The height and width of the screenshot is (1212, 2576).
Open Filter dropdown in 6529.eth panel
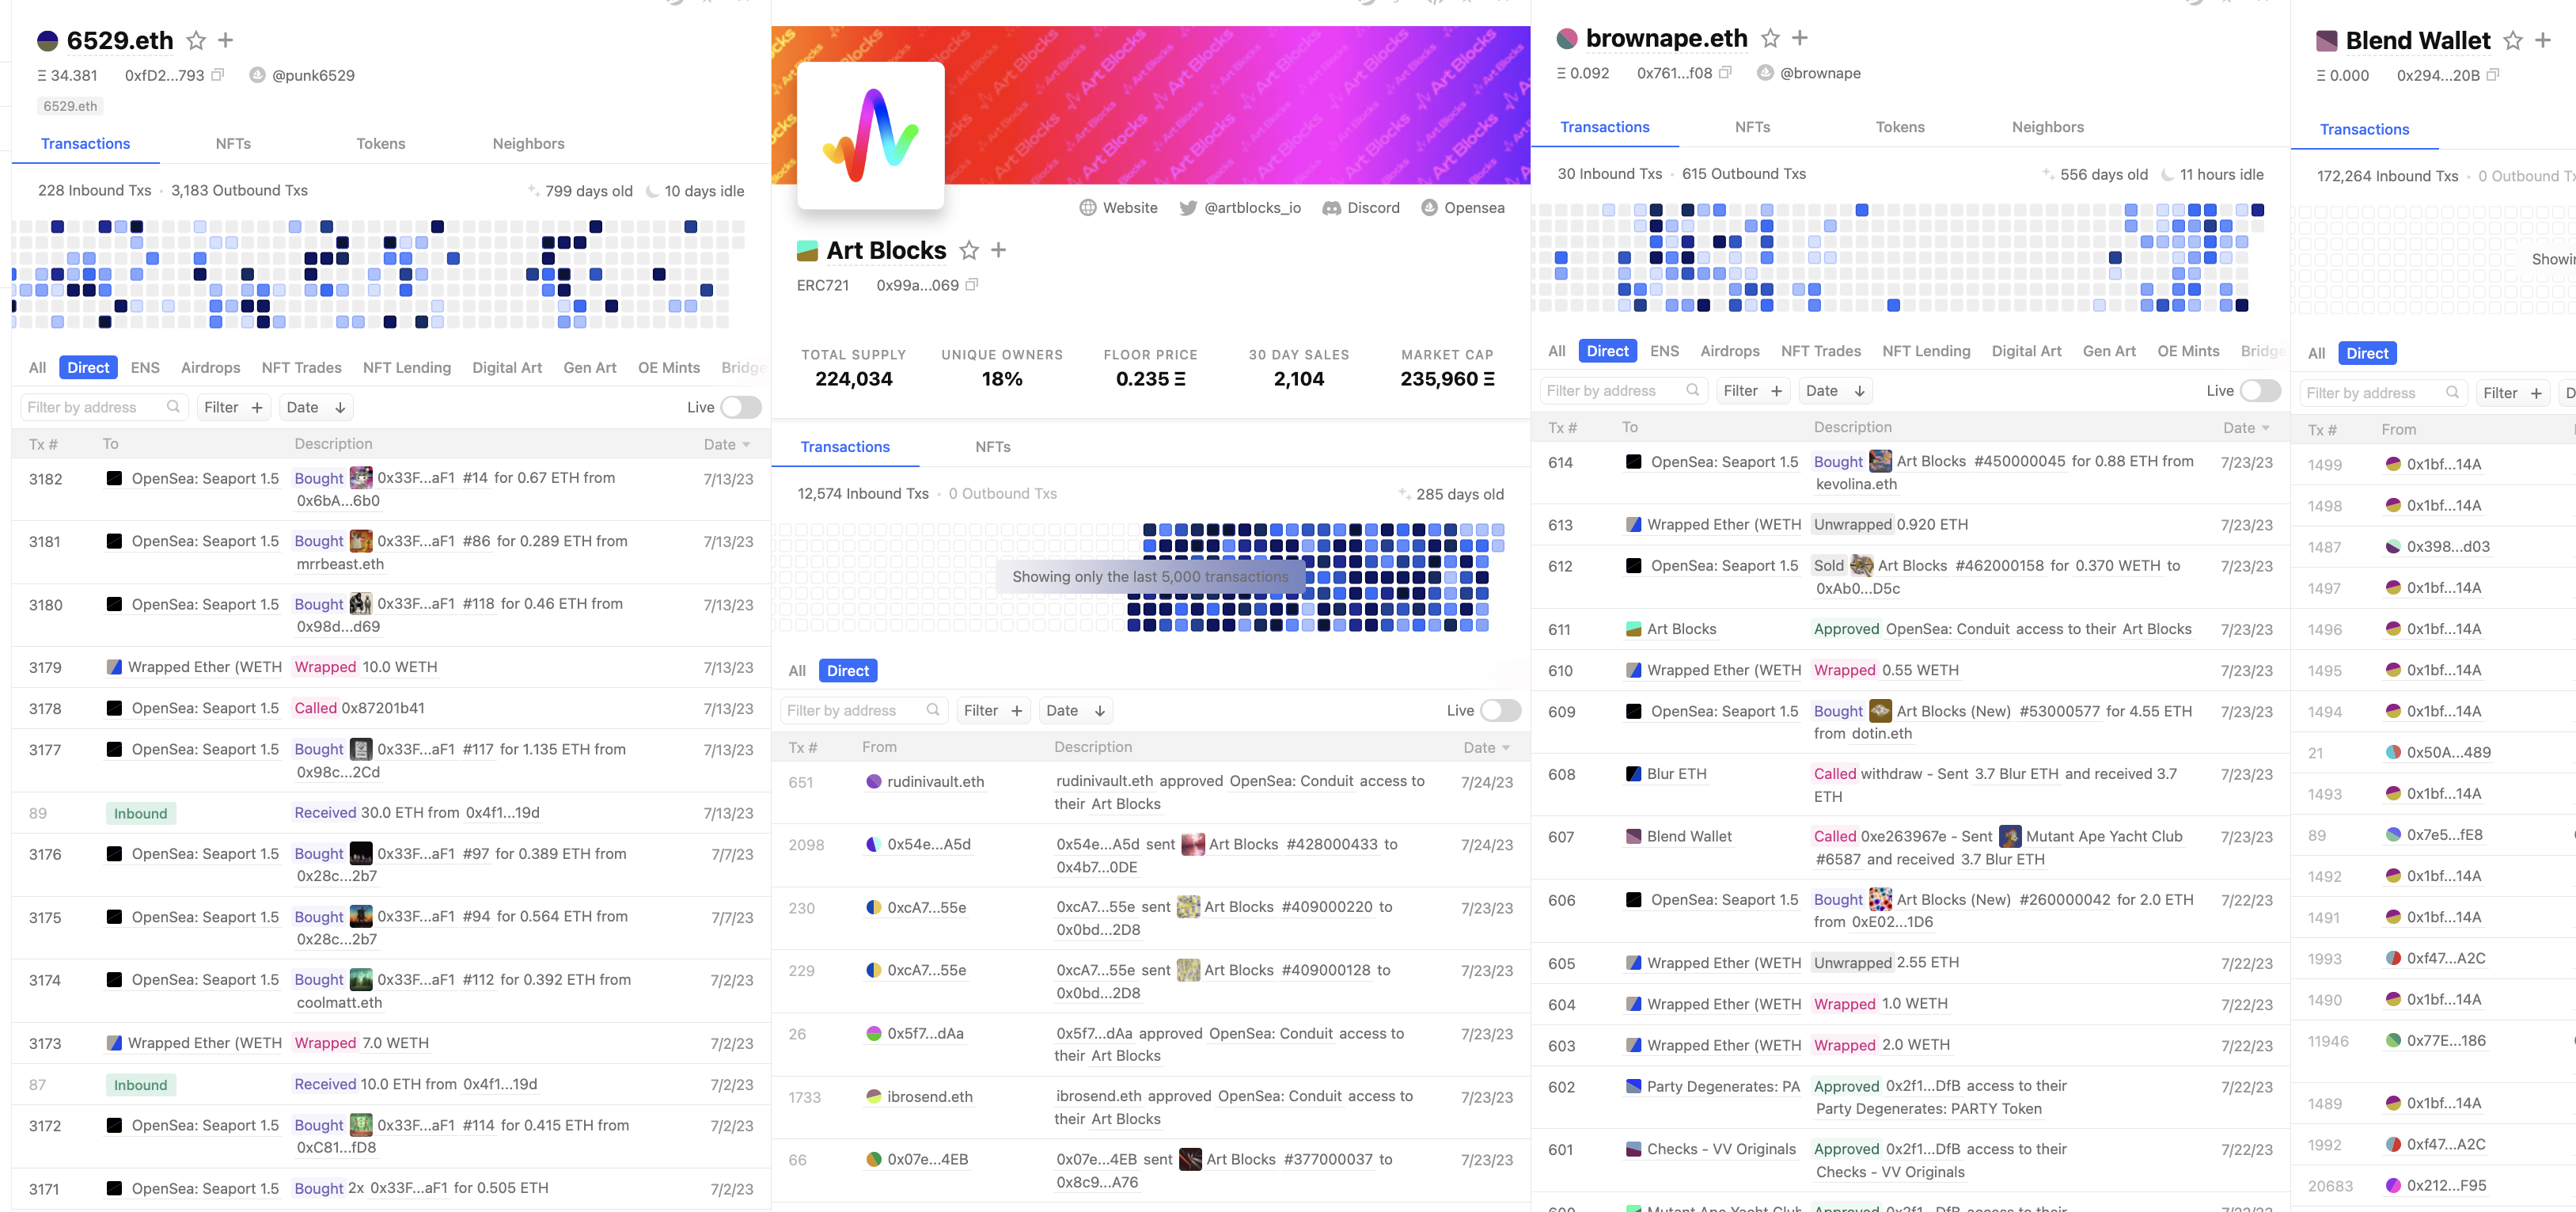(233, 407)
